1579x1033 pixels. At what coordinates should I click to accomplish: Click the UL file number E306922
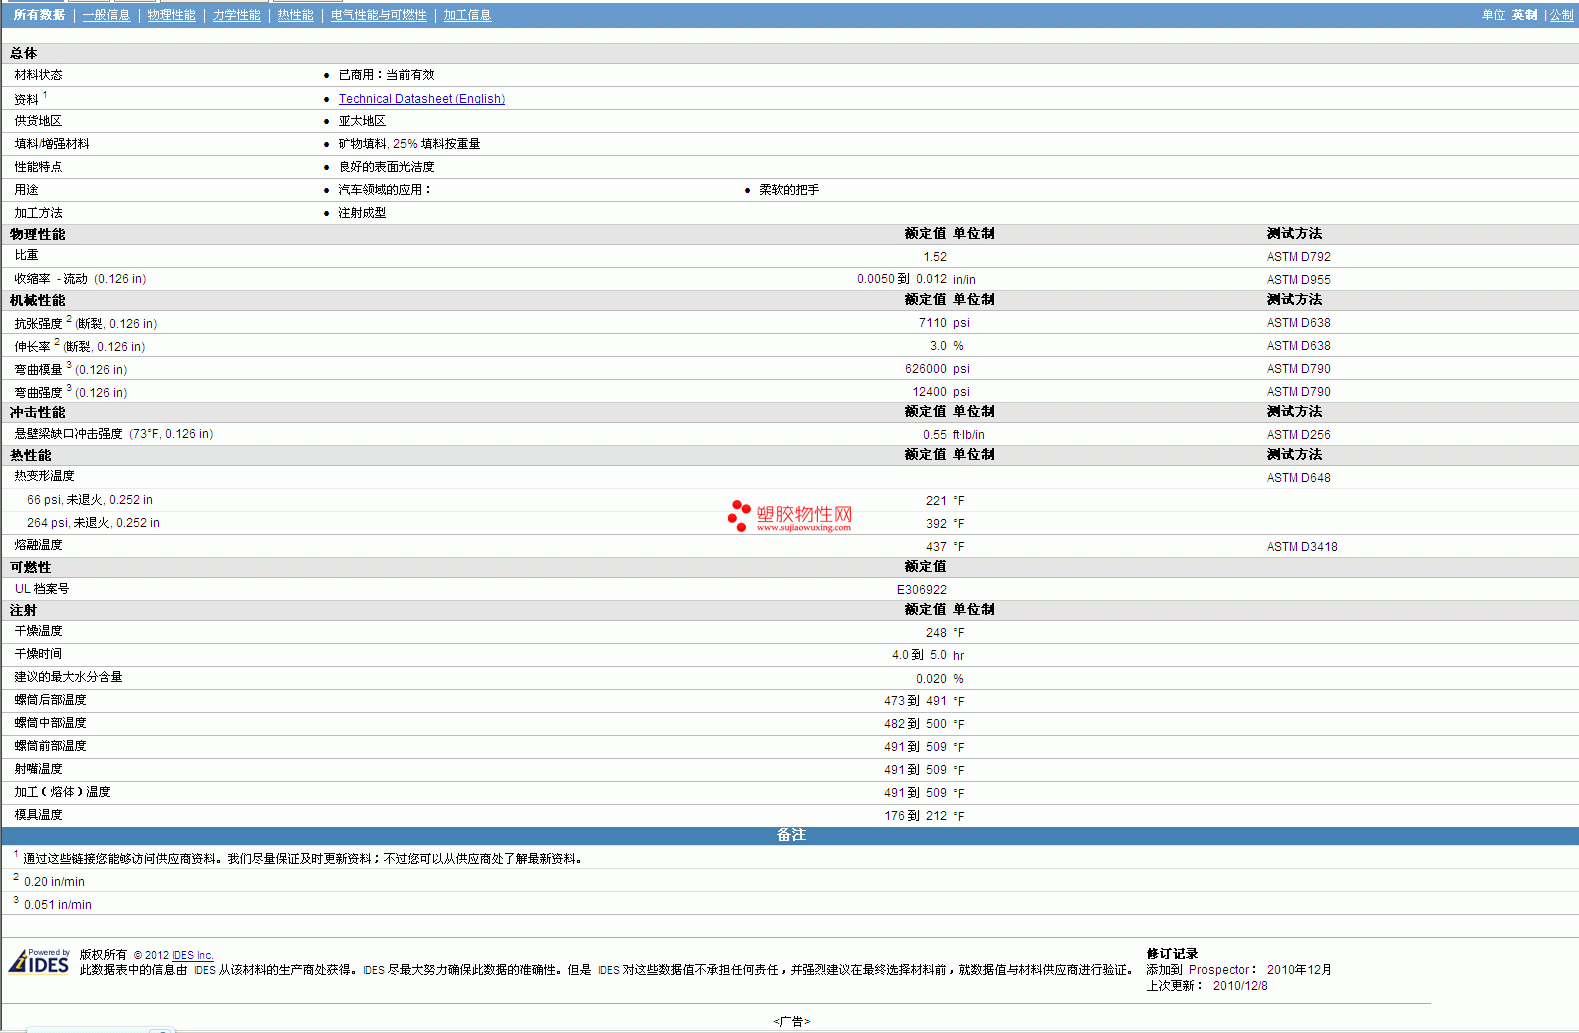click(x=921, y=590)
